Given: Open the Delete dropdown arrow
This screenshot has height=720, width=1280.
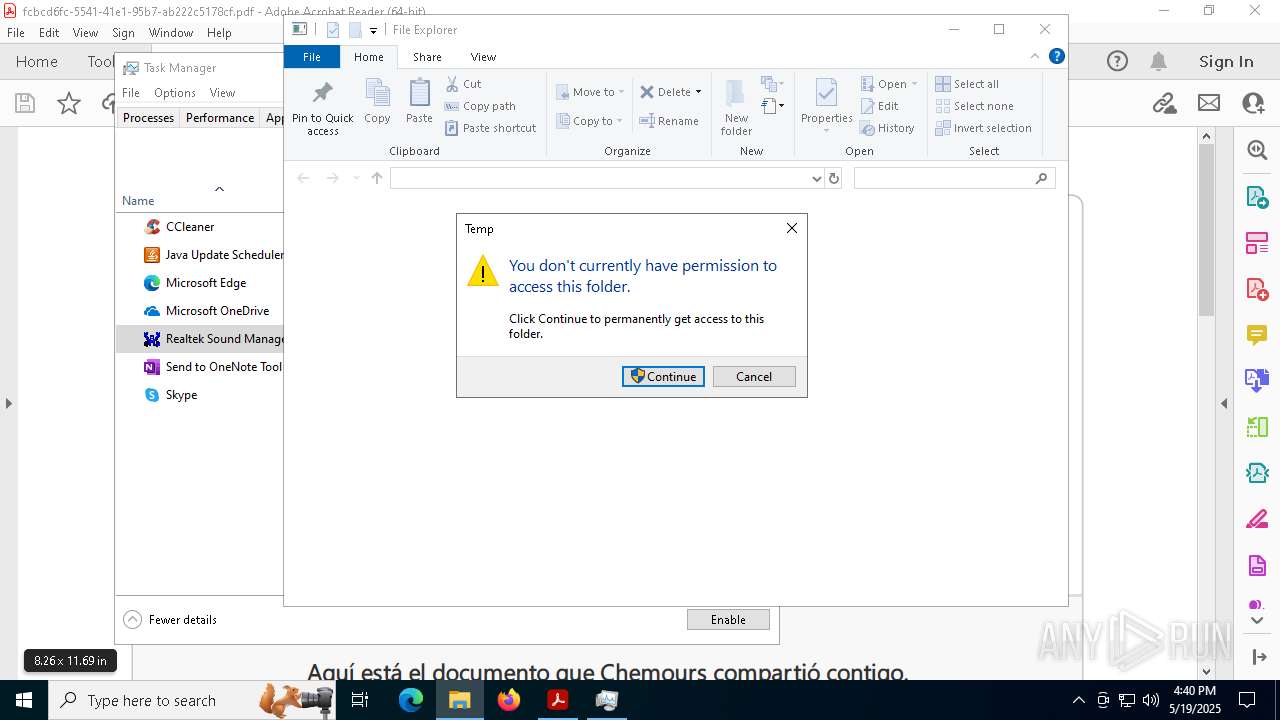Looking at the screenshot, I should [x=698, y=92].
